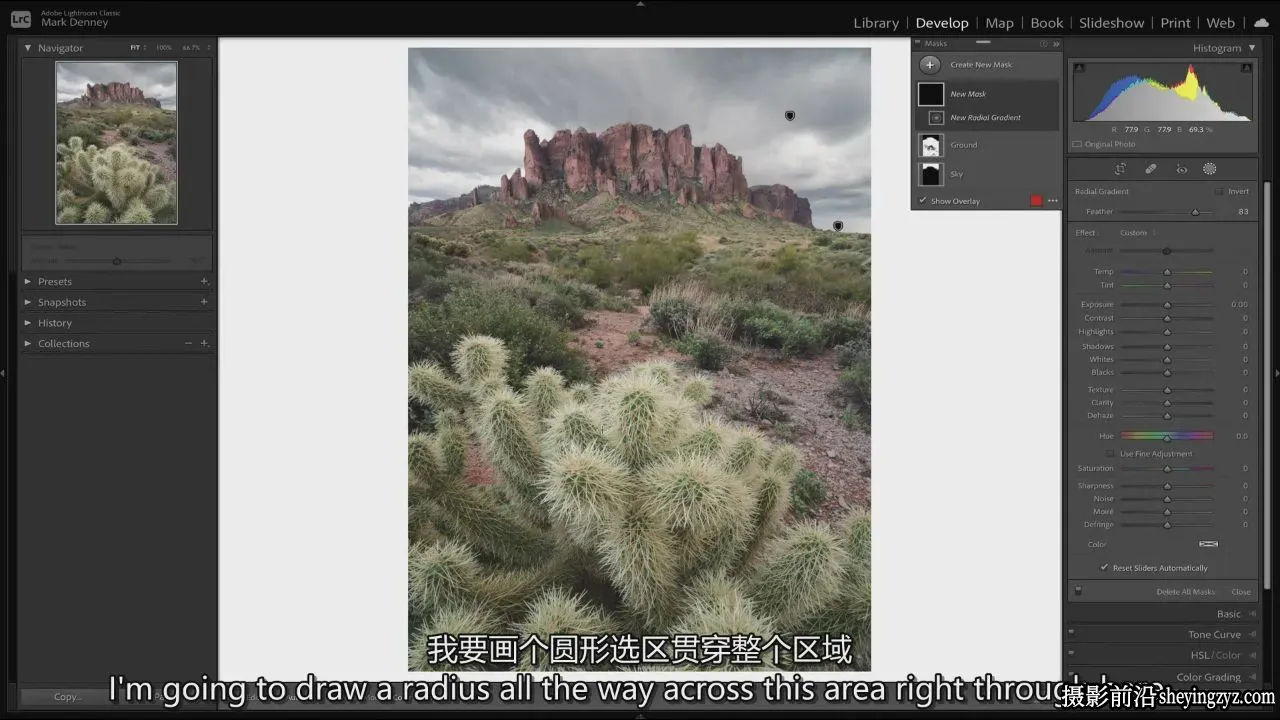Image resolution: width=1280 pixels, height=720 pixels.
Task: Select the Ground mask thumbnail
Action: tap(931, 146)
